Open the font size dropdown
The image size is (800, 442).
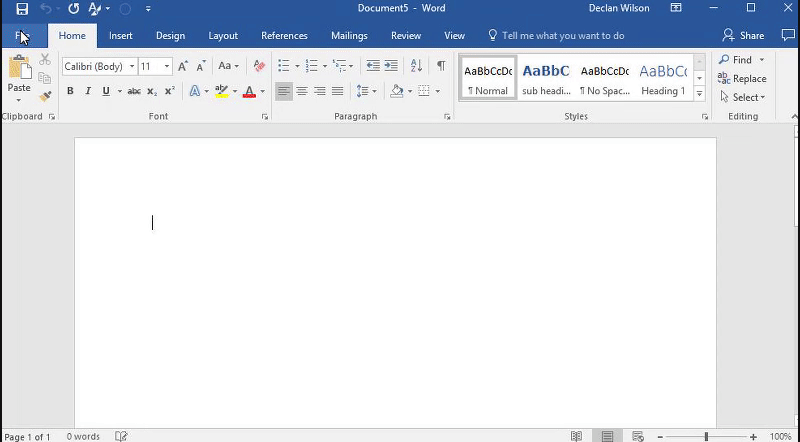(167, 67)
